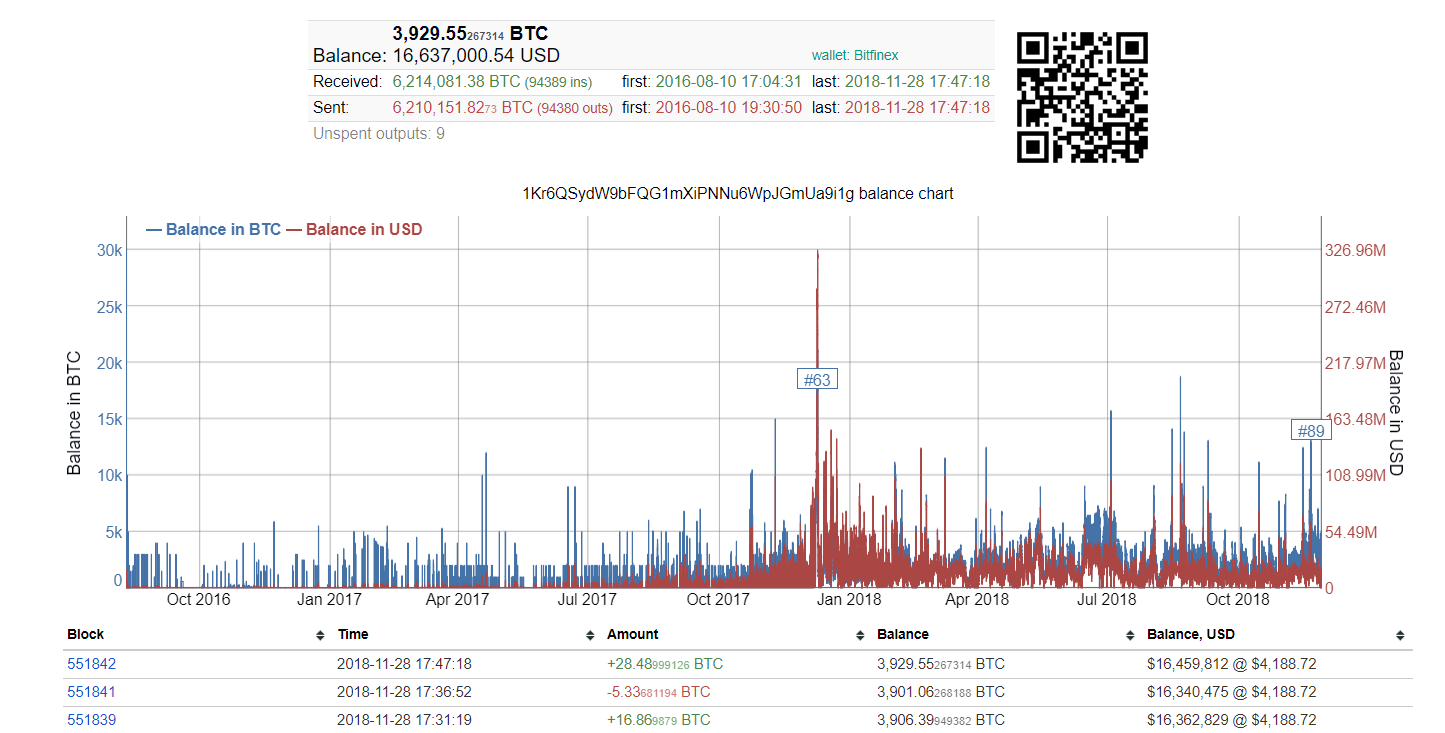Viewport: 1445px width, 733px height.
Task: Click the sort arrows in the Block column
Action: (x=320, y=635)
